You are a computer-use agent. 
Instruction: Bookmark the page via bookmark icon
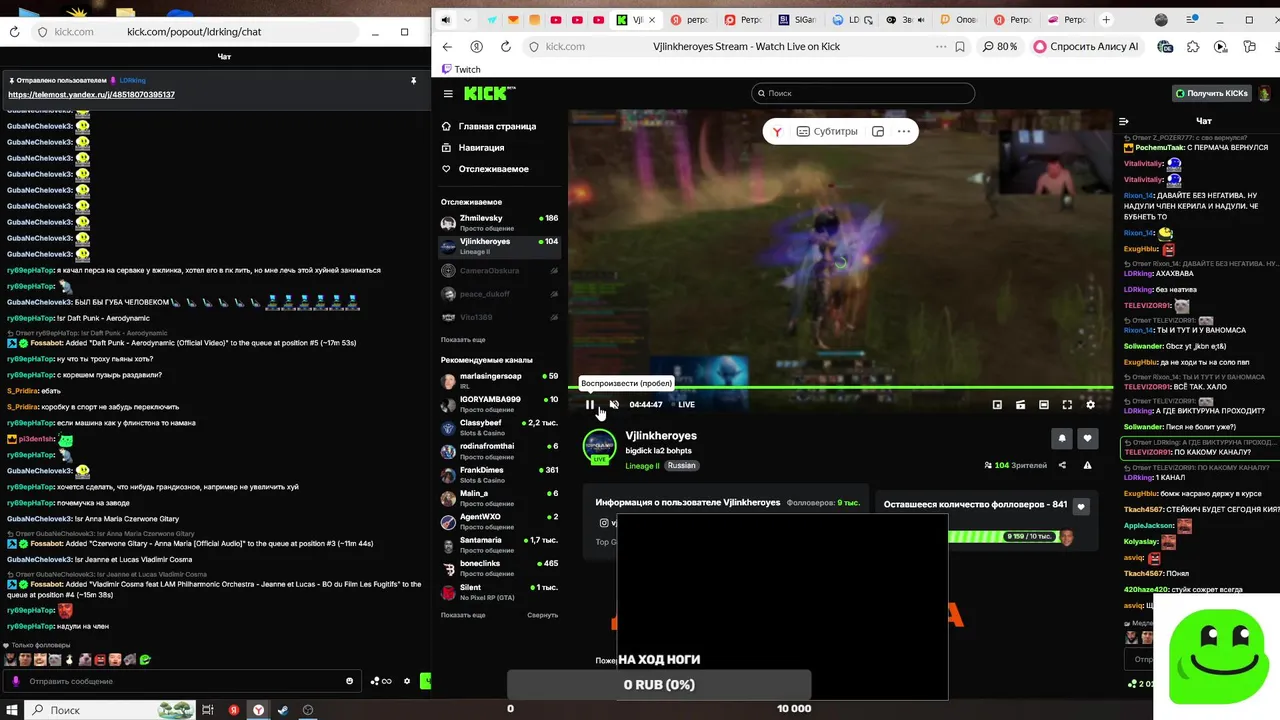point(960,46)
